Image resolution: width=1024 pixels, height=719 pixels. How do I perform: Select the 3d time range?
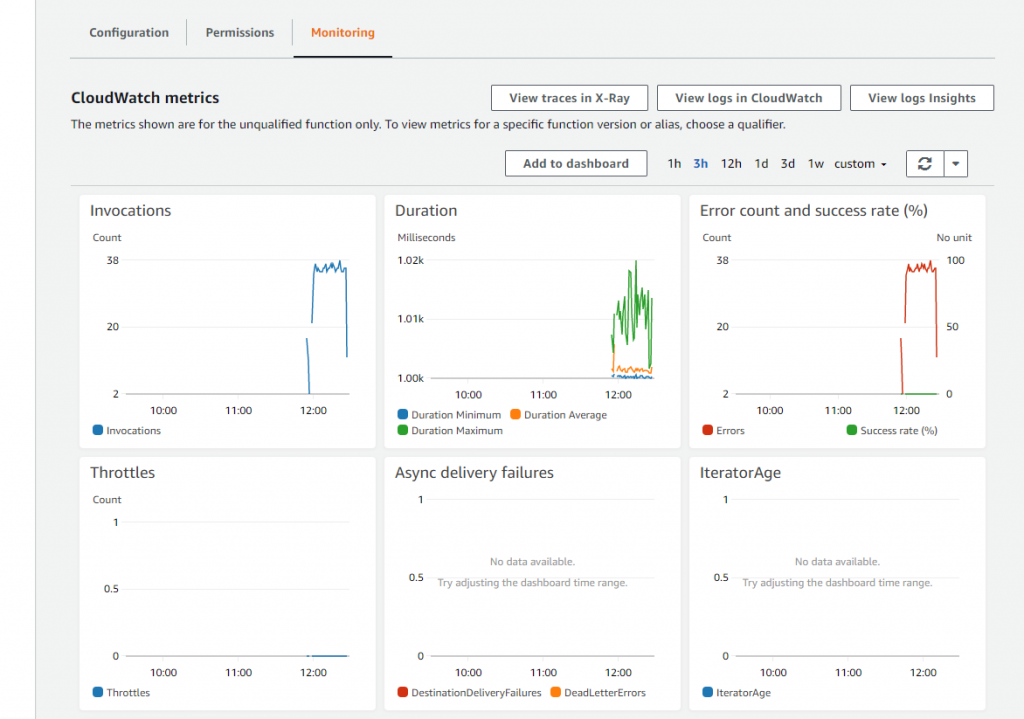(788, 163)
